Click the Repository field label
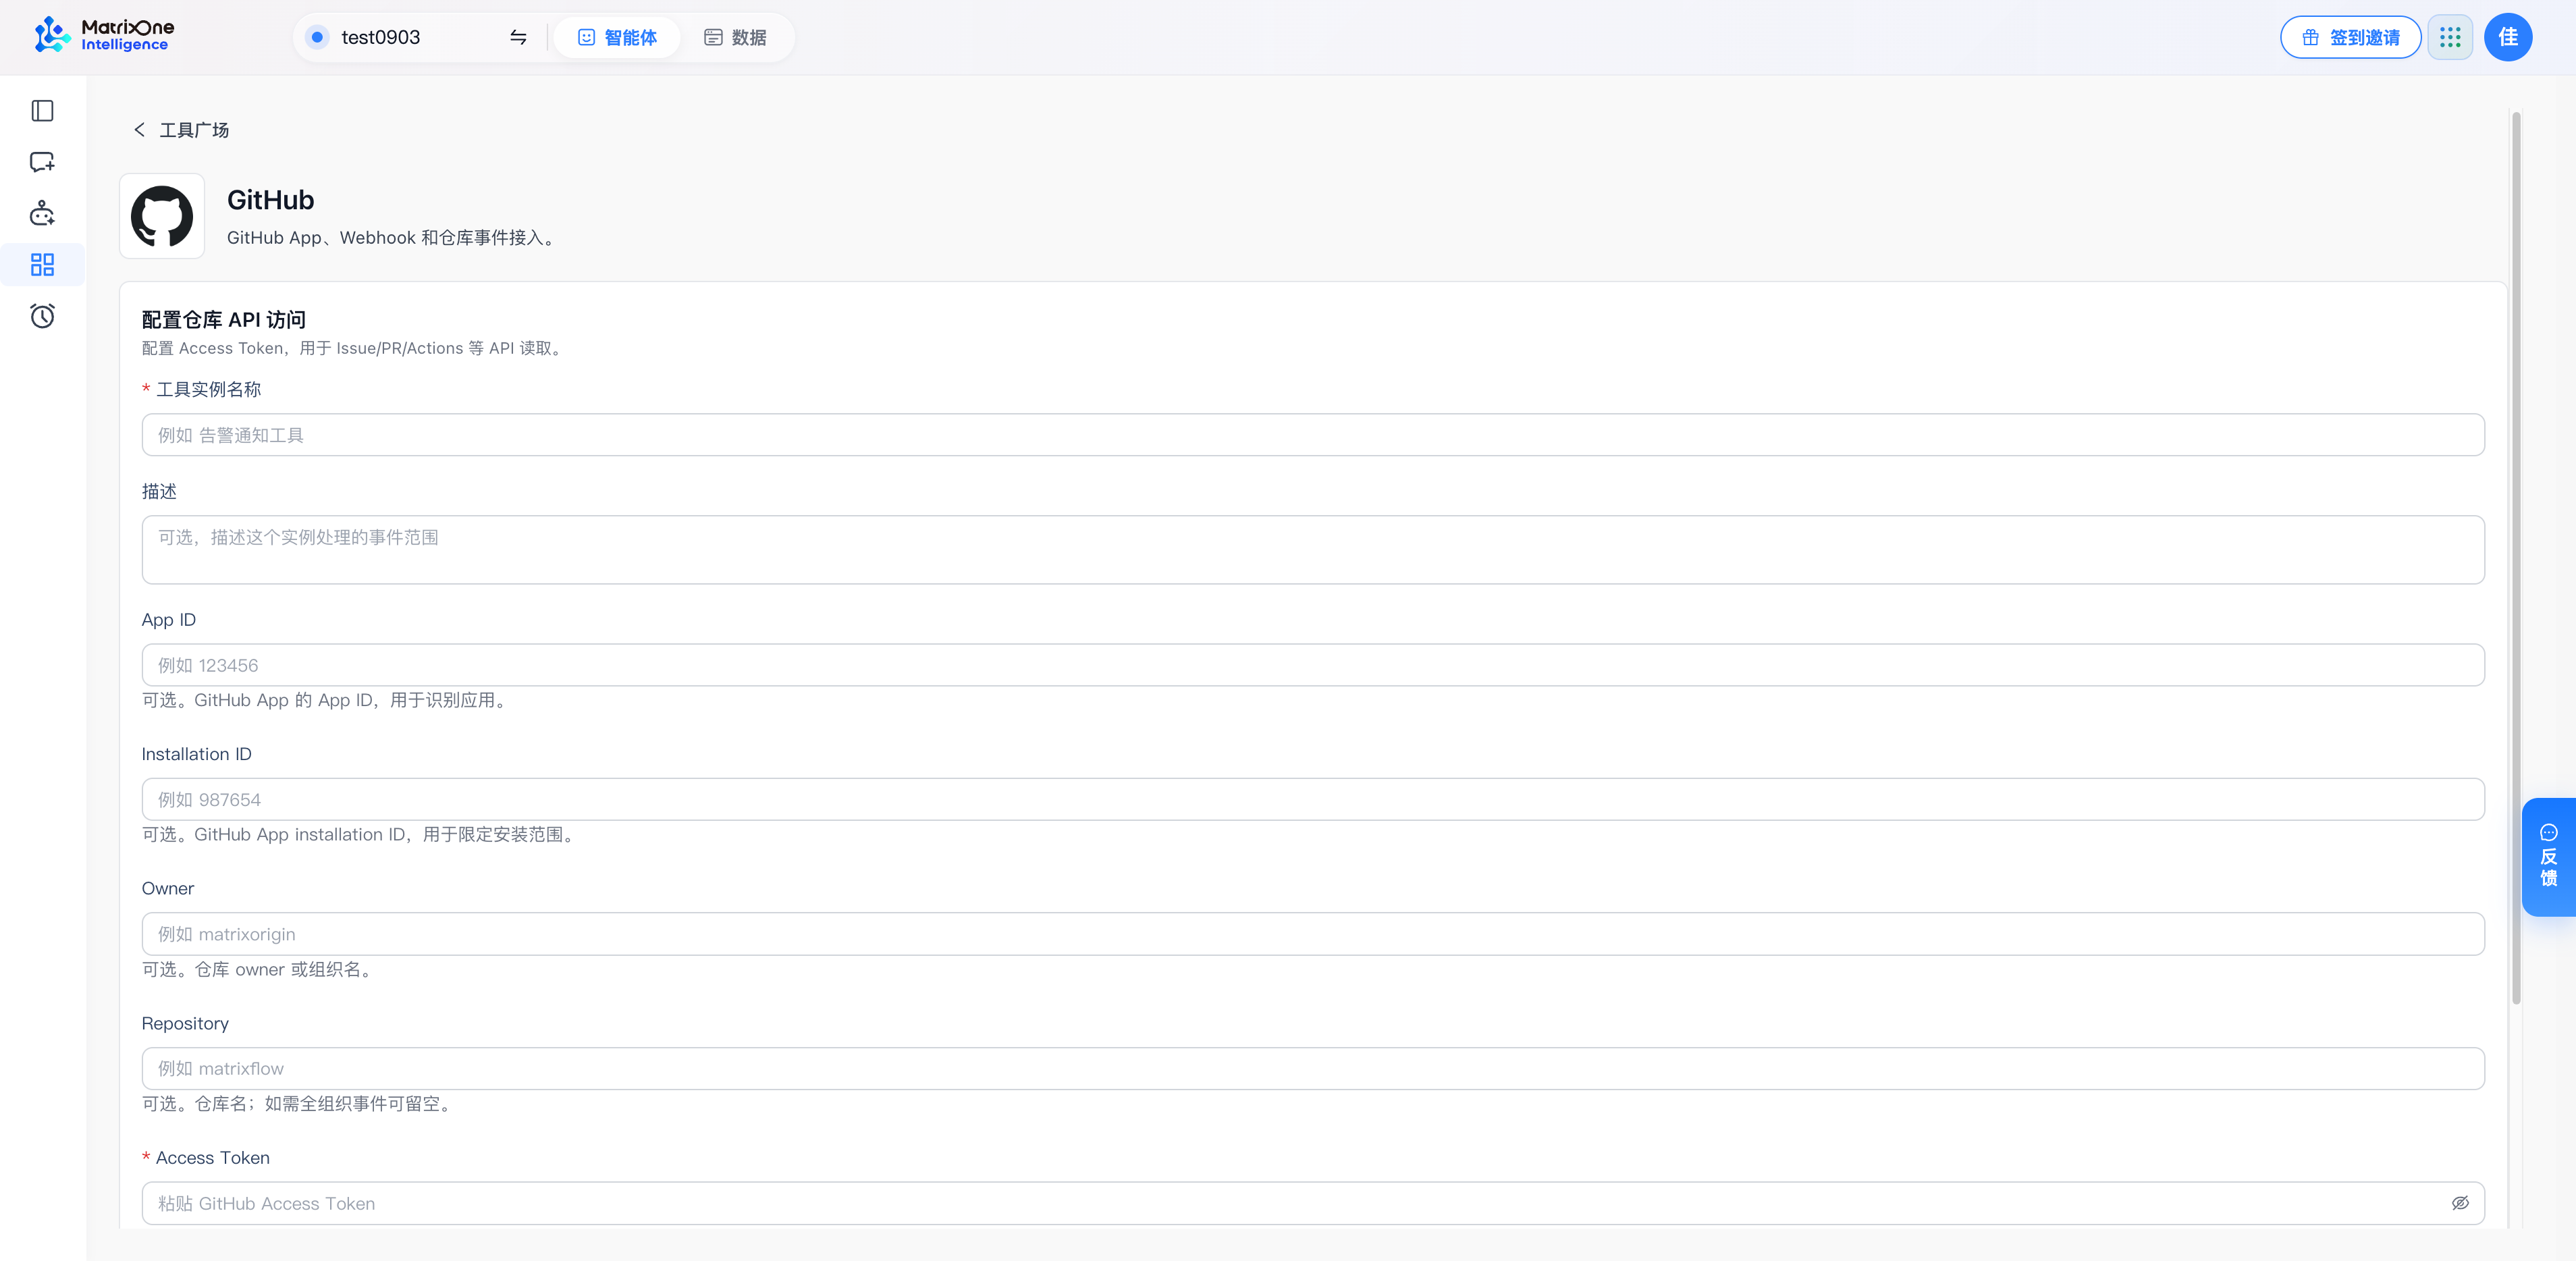 coord(185,1024)
